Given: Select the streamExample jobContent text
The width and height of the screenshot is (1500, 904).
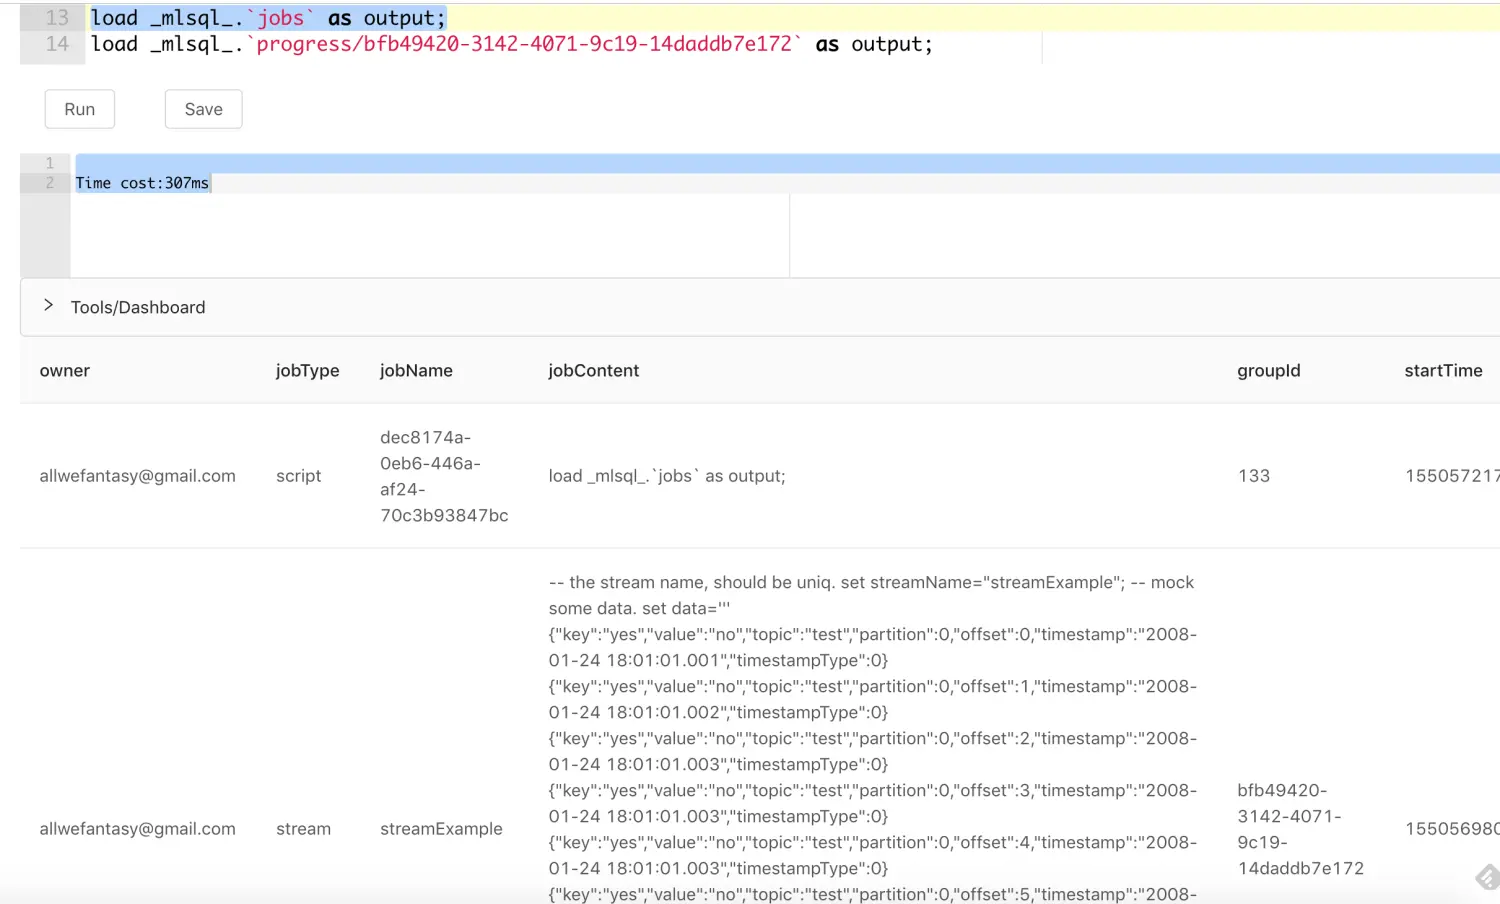Looking at the screenshot, I should (x=872, y=738).
